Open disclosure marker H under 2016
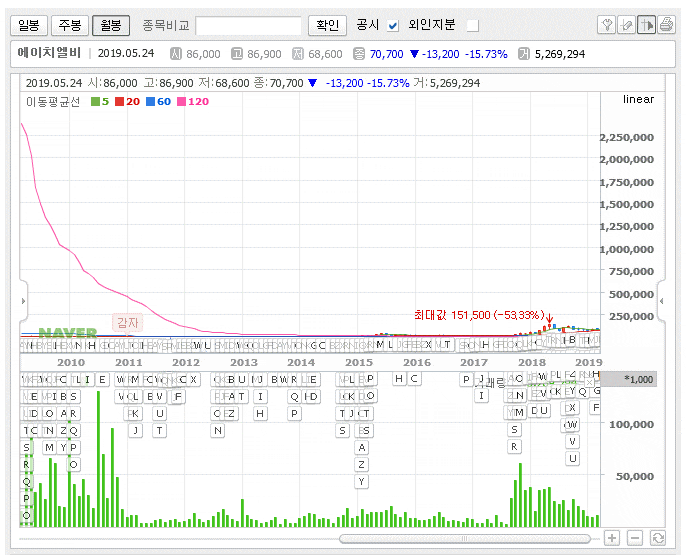This screenshot has height=555, width=686. pos(399,379)
